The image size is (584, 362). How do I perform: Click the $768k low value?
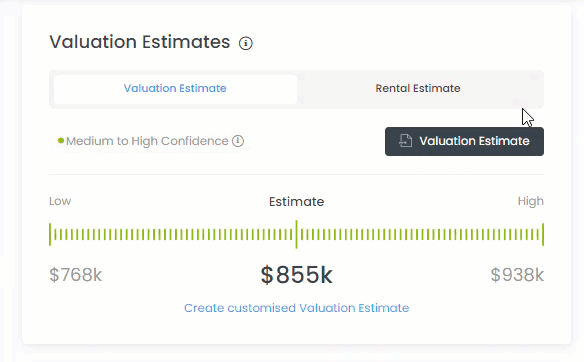[x=76, y=275]
